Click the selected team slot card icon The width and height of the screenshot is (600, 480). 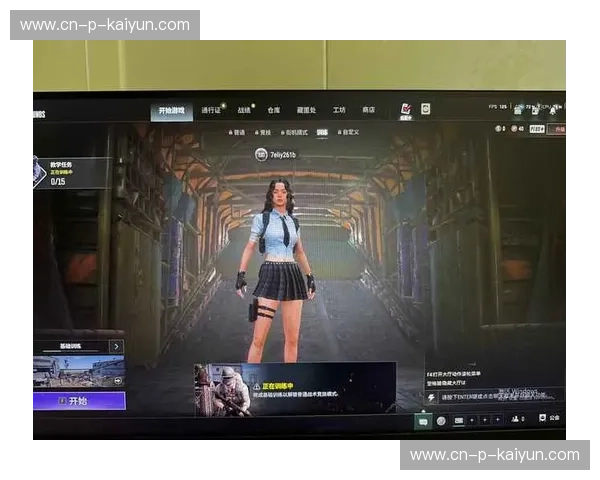click(458, 421)
